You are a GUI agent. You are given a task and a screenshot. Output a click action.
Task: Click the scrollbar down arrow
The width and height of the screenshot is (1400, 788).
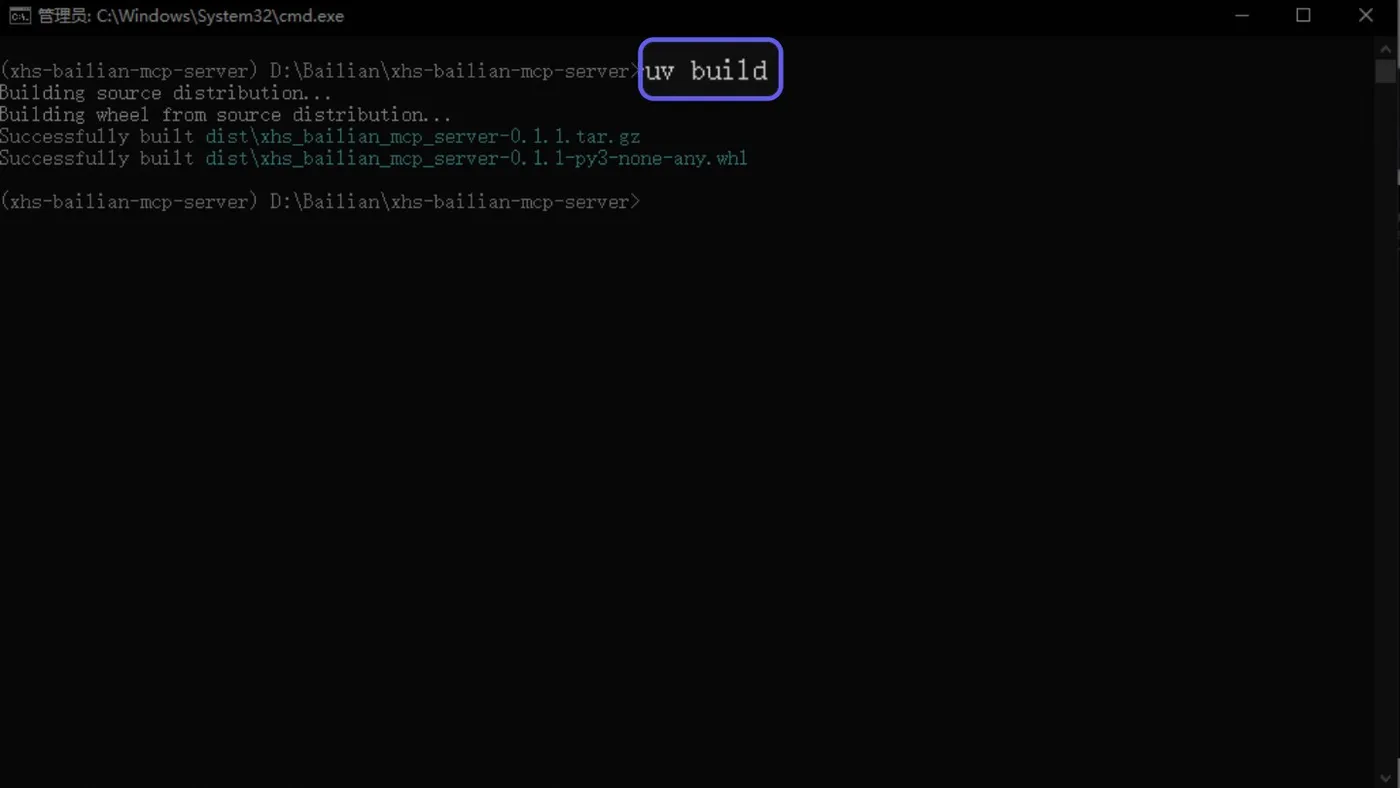coord(1385,777)
